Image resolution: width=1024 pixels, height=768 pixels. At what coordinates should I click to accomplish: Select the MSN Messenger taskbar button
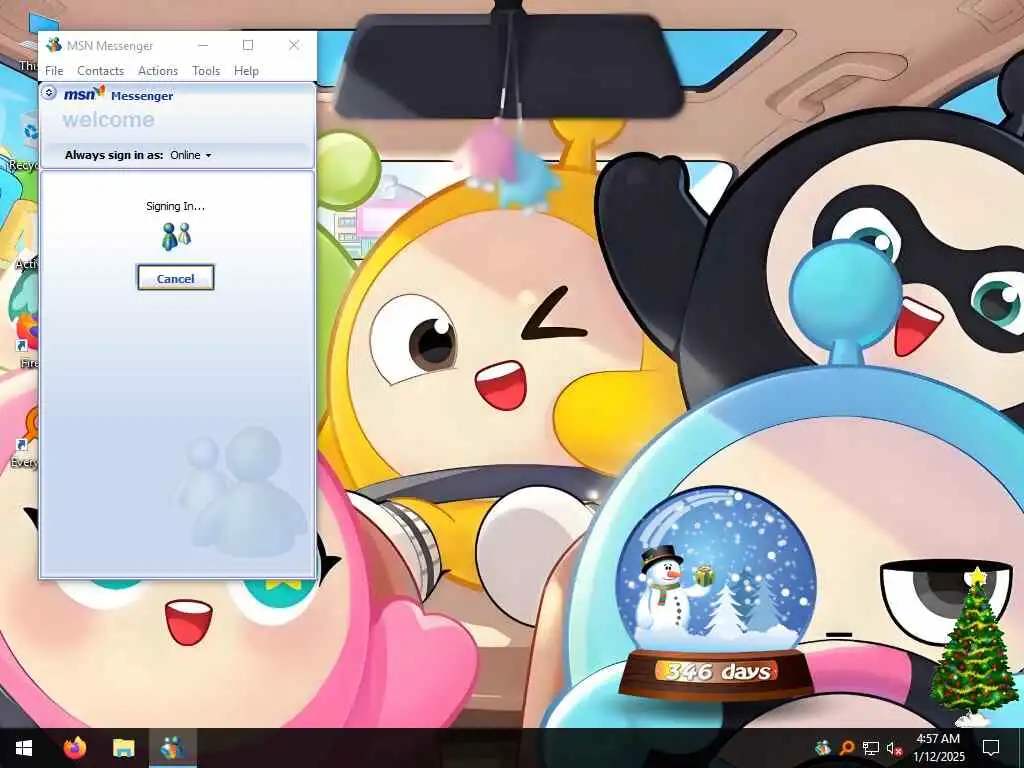172,748
